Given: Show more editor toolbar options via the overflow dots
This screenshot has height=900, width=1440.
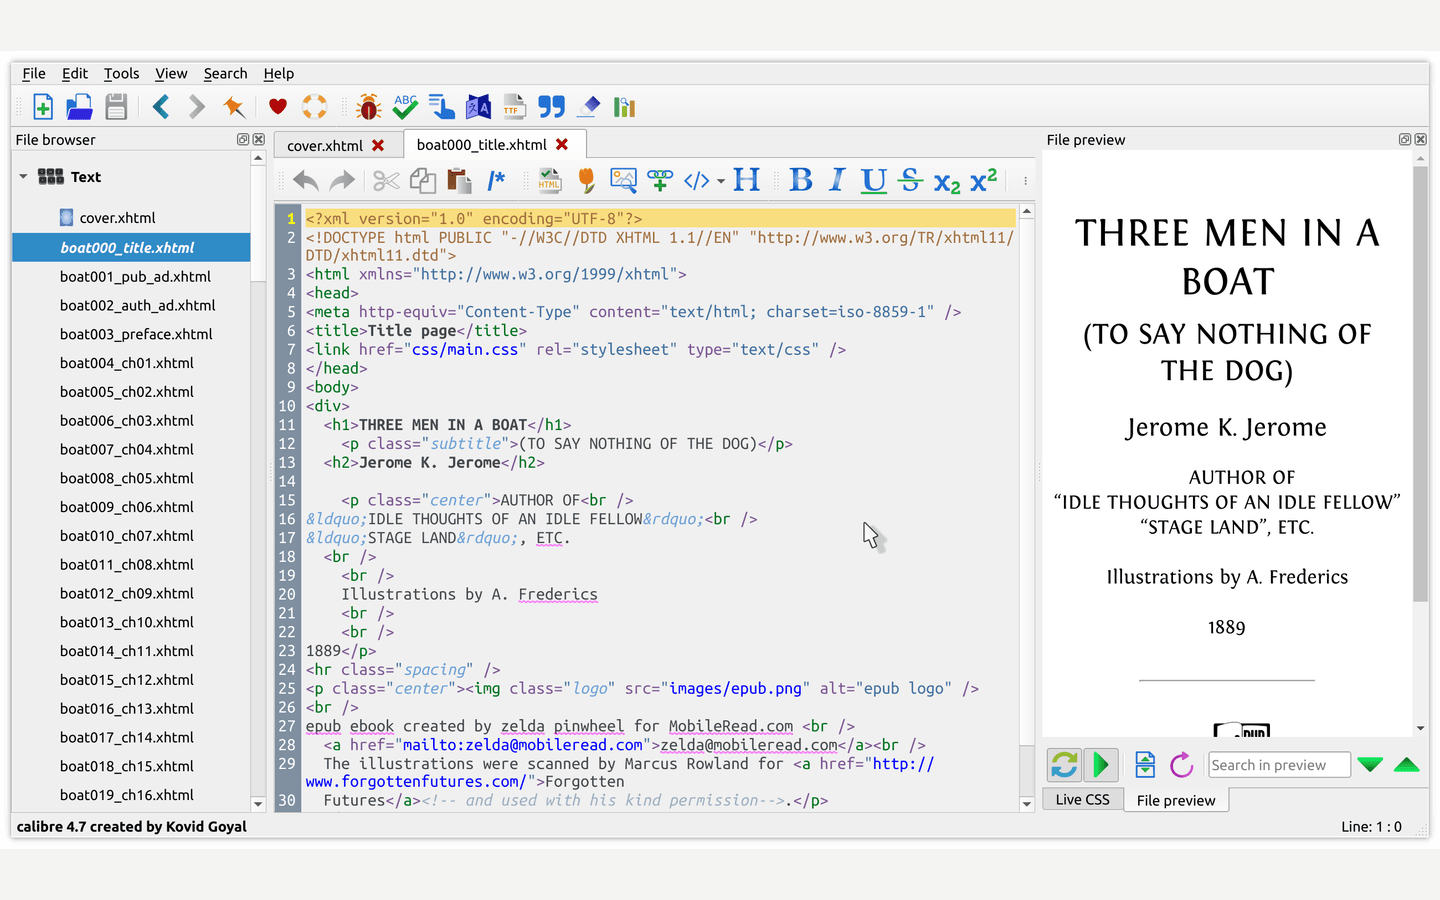Looking at the screenshot, I should point(1025,181).
